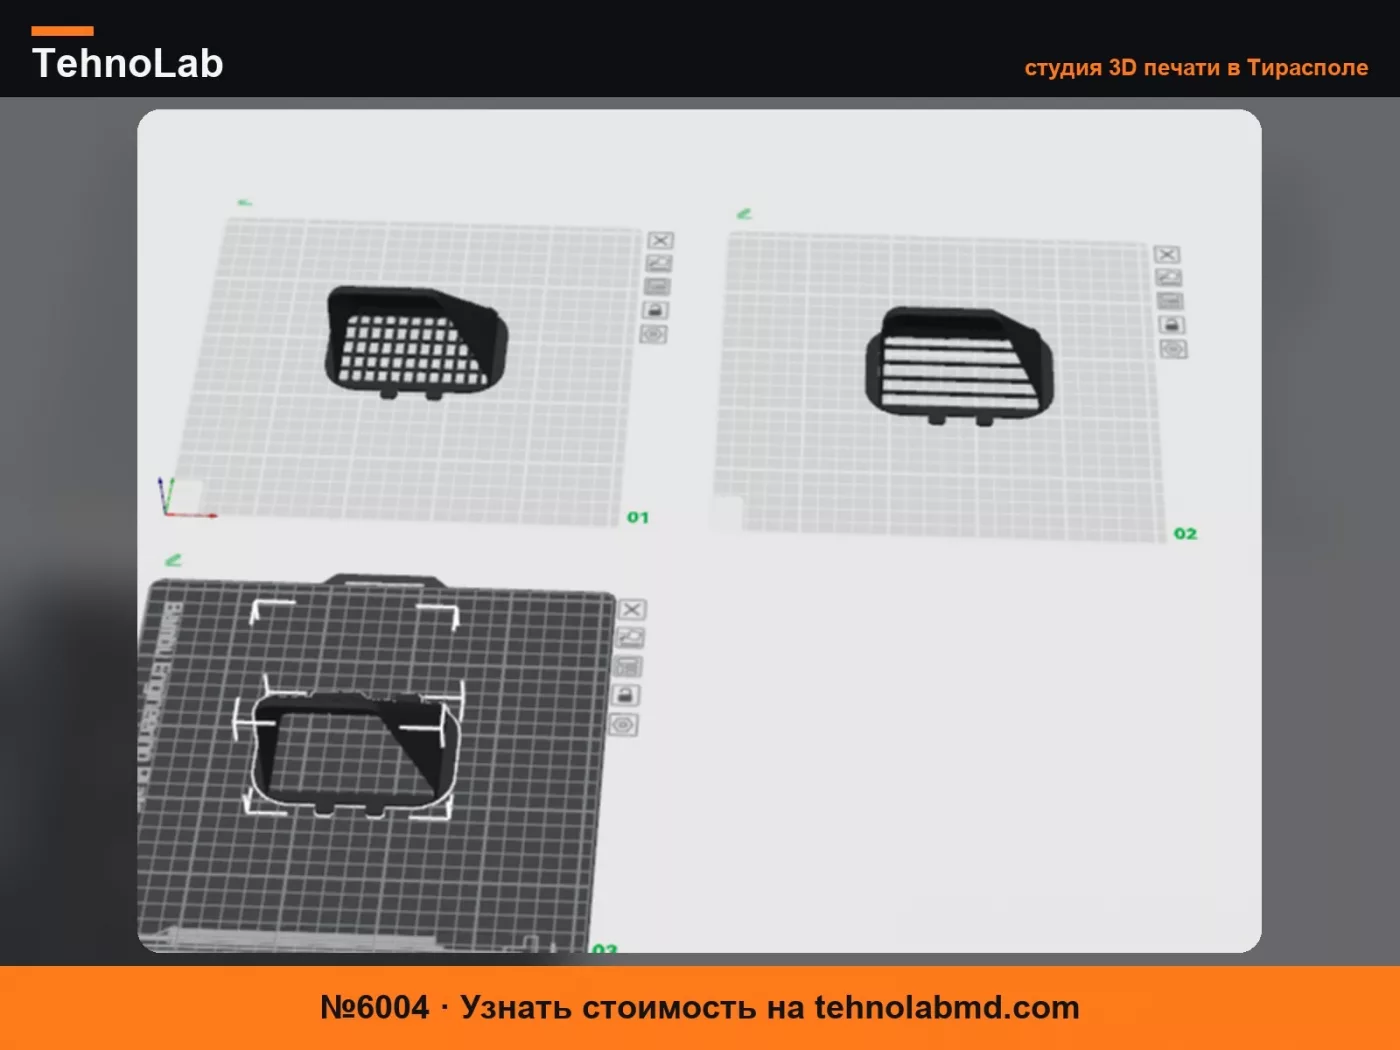Toggle the lock on plate 01
The width and height of the screenshot is (1400, 1050).
655,310
